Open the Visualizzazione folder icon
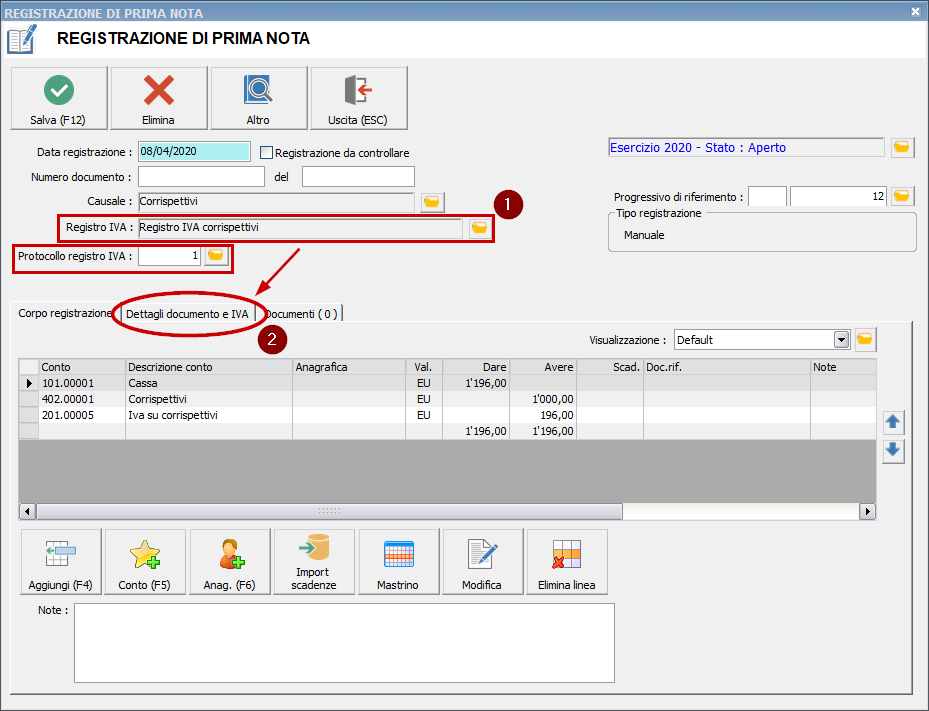Viewport: 929px width, 711px height. coord(865,340)
